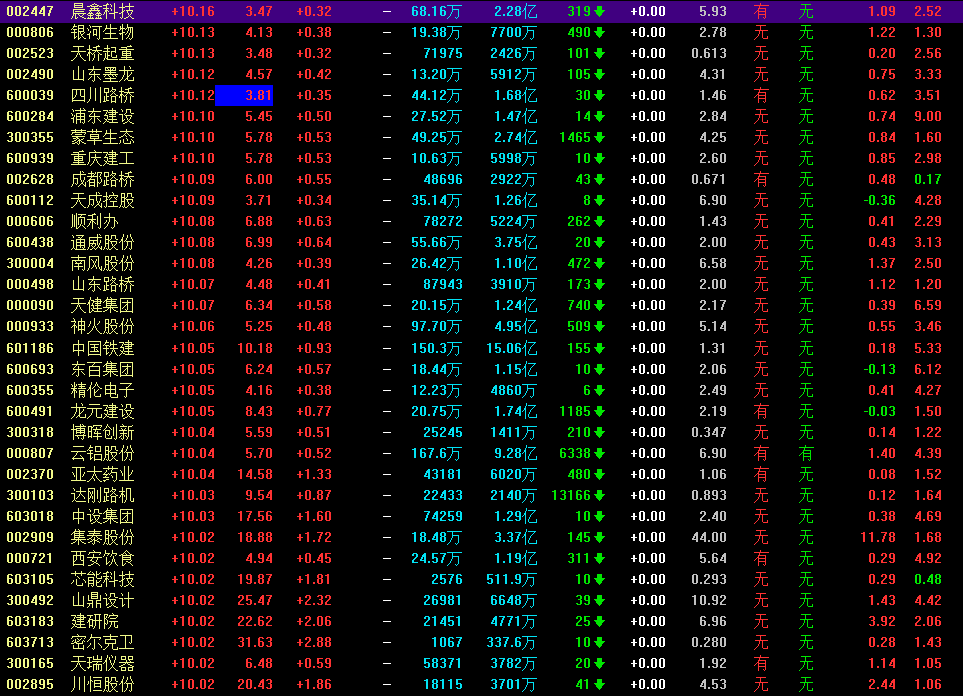Click the 顺利办 stock name
The width and height of the screenshot is (963, 696).
click(x=94, y=221)
